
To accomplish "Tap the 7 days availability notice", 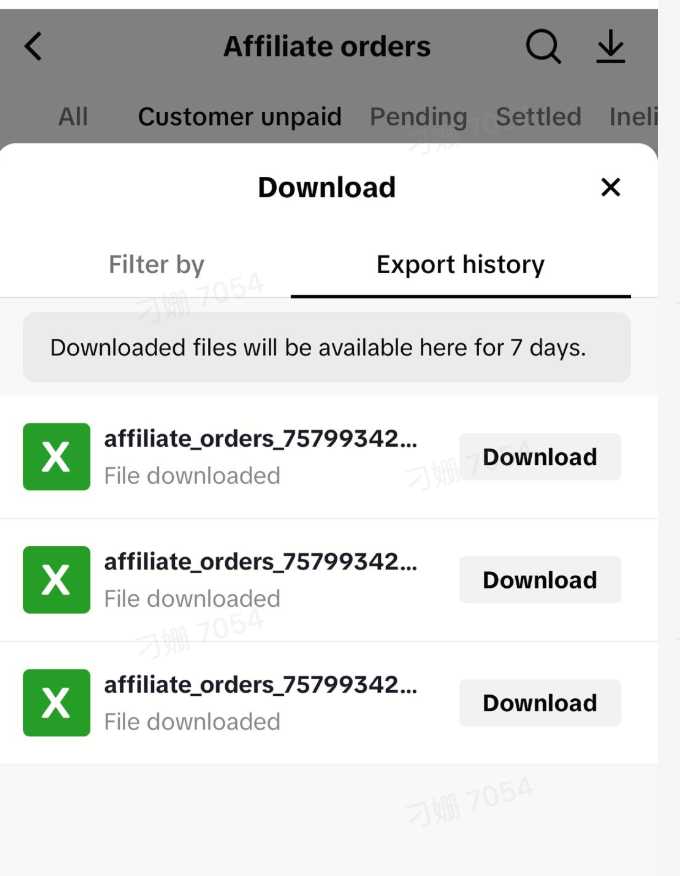I will click(327, 347).
